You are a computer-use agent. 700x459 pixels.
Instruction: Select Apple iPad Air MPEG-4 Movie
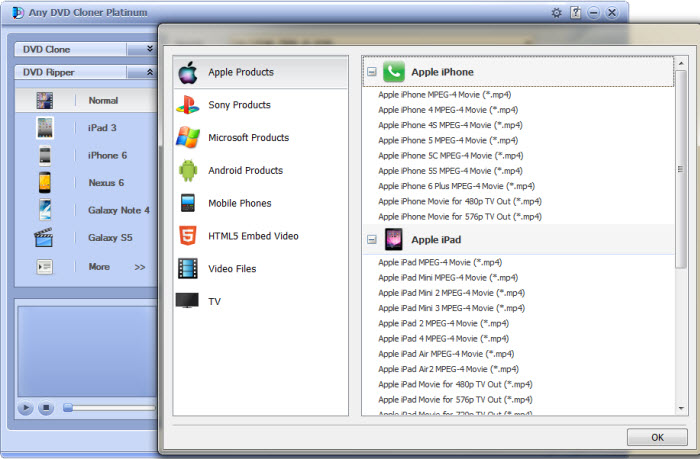coord(446,354)
